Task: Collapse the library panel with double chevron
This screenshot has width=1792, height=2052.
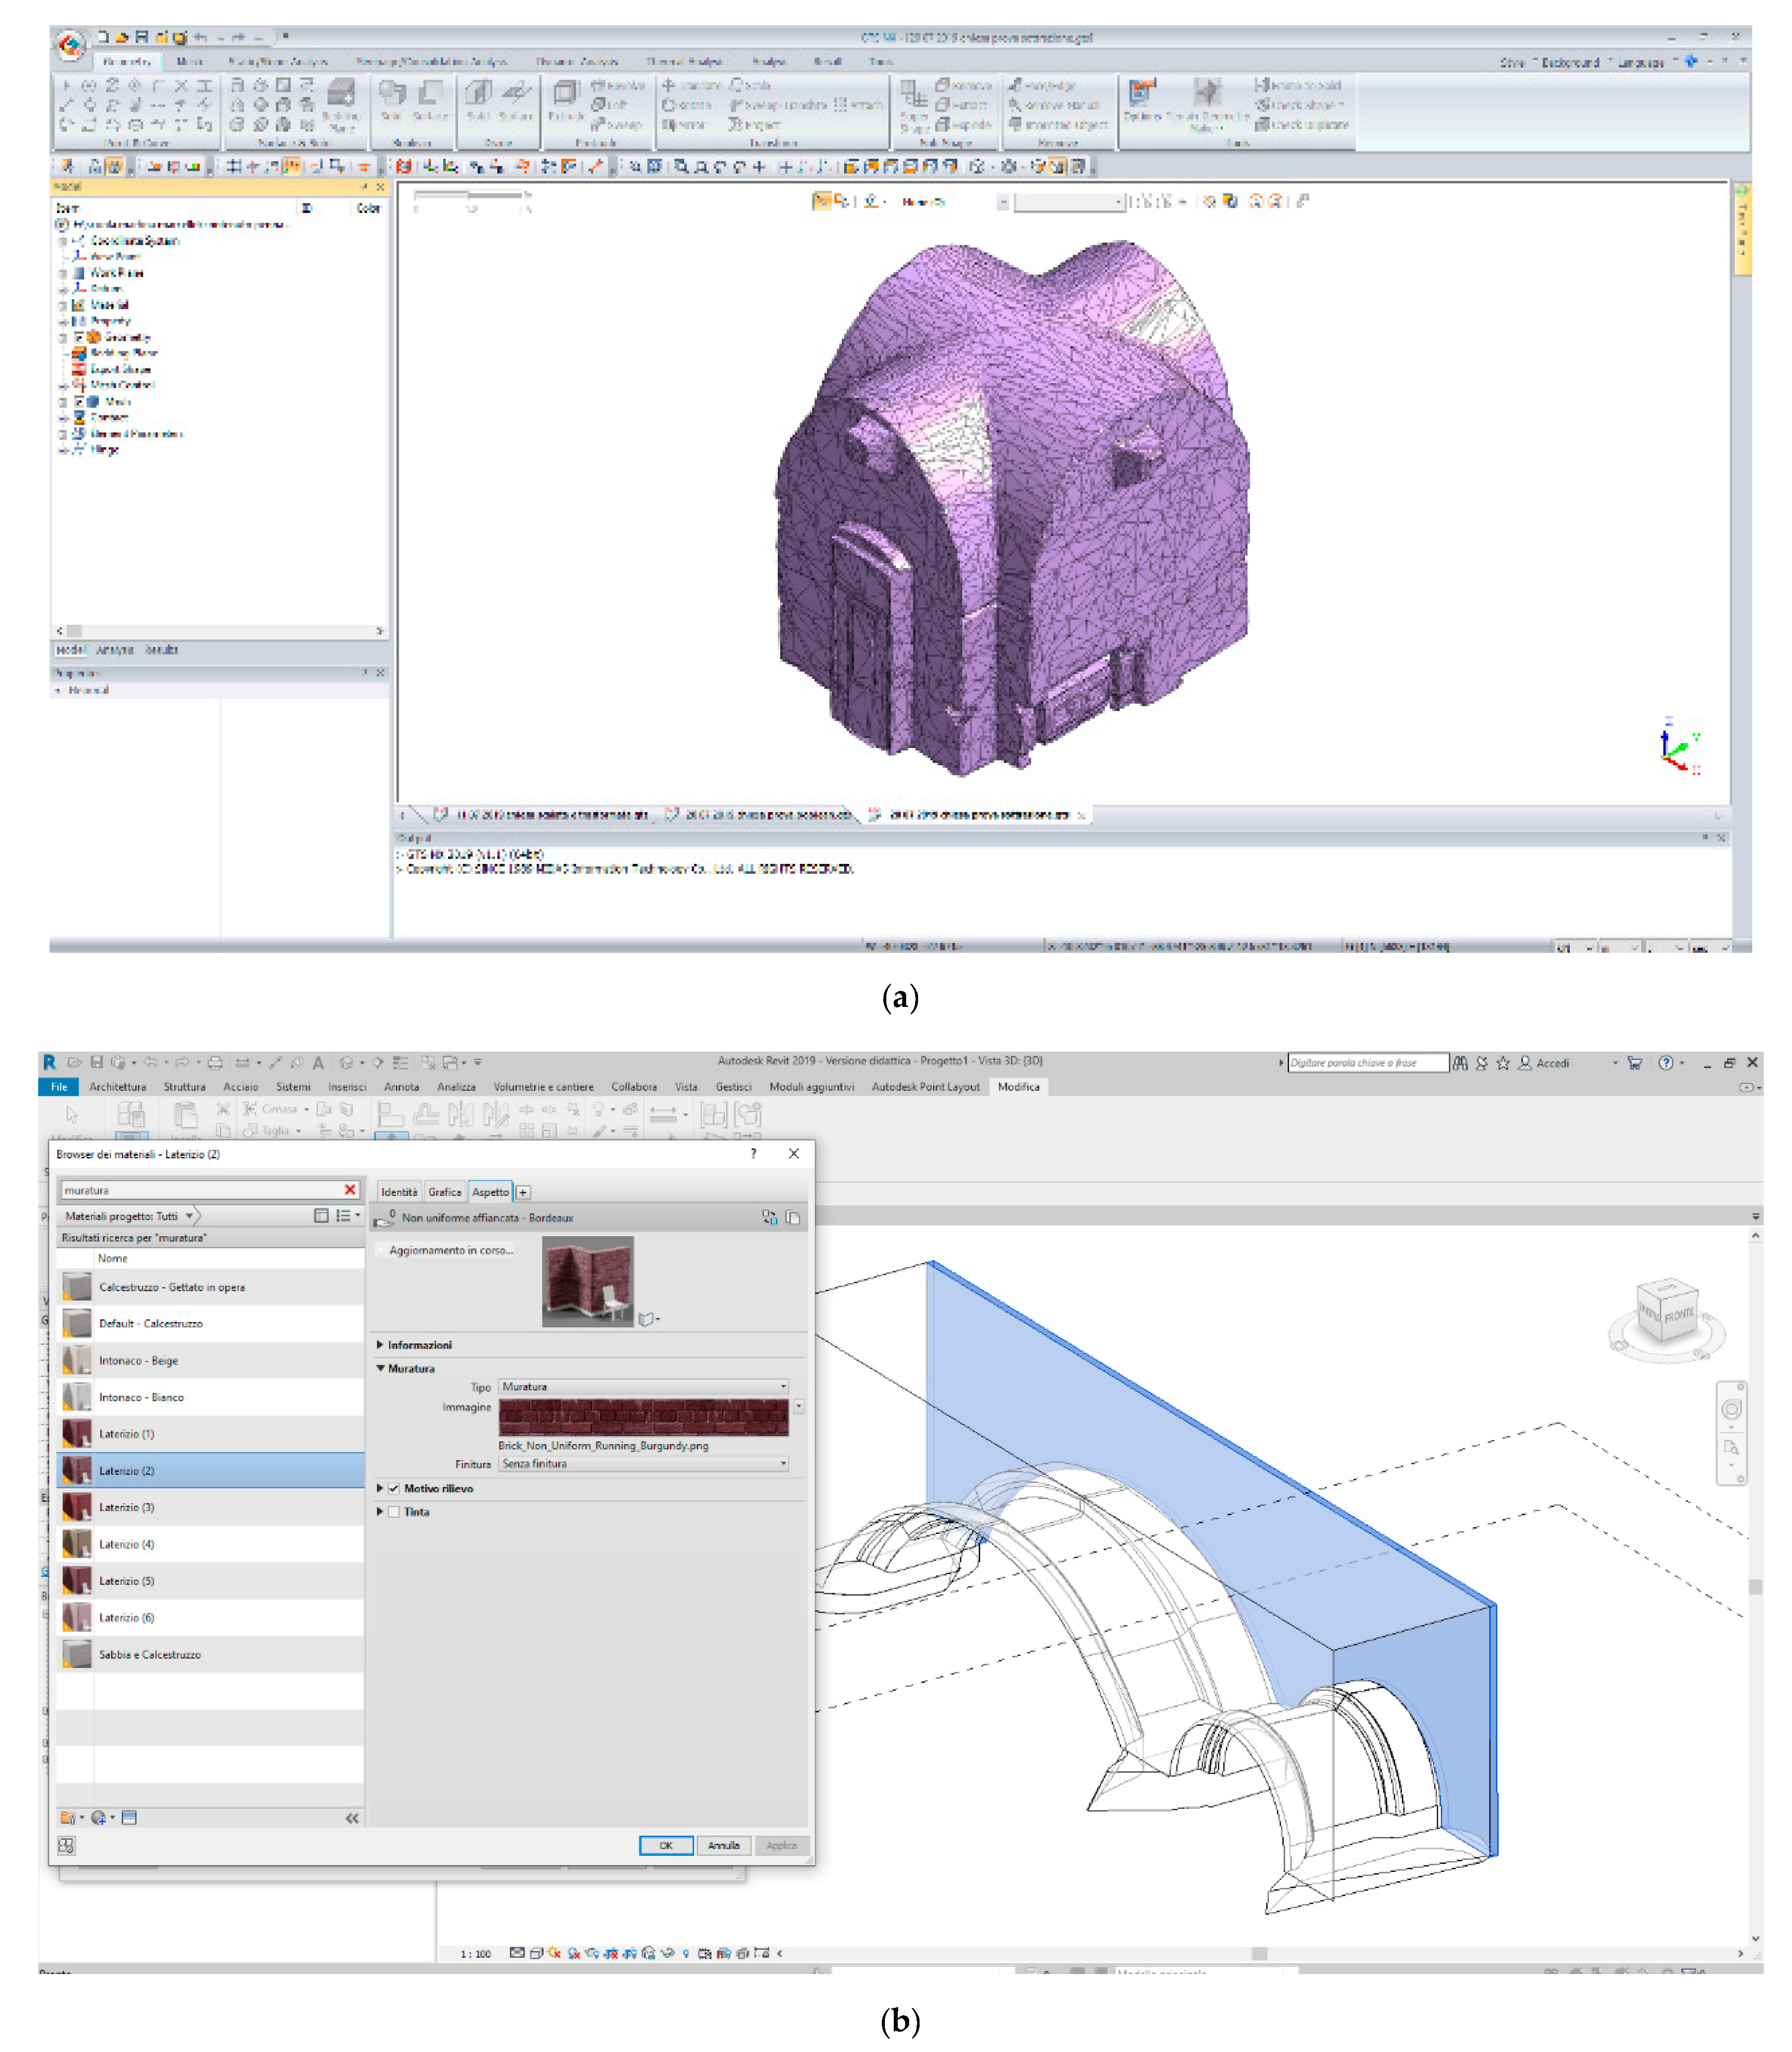Action: pyautogui.click(x=352, y=1818)
